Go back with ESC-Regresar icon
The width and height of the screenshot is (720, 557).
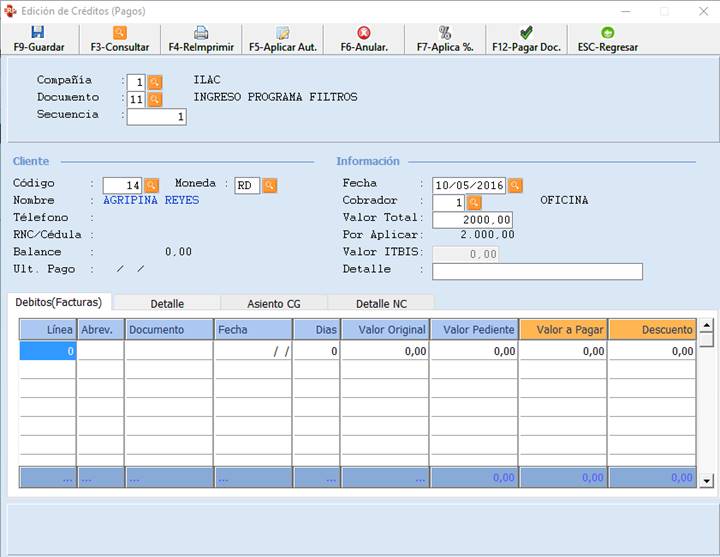pos(607,33)
